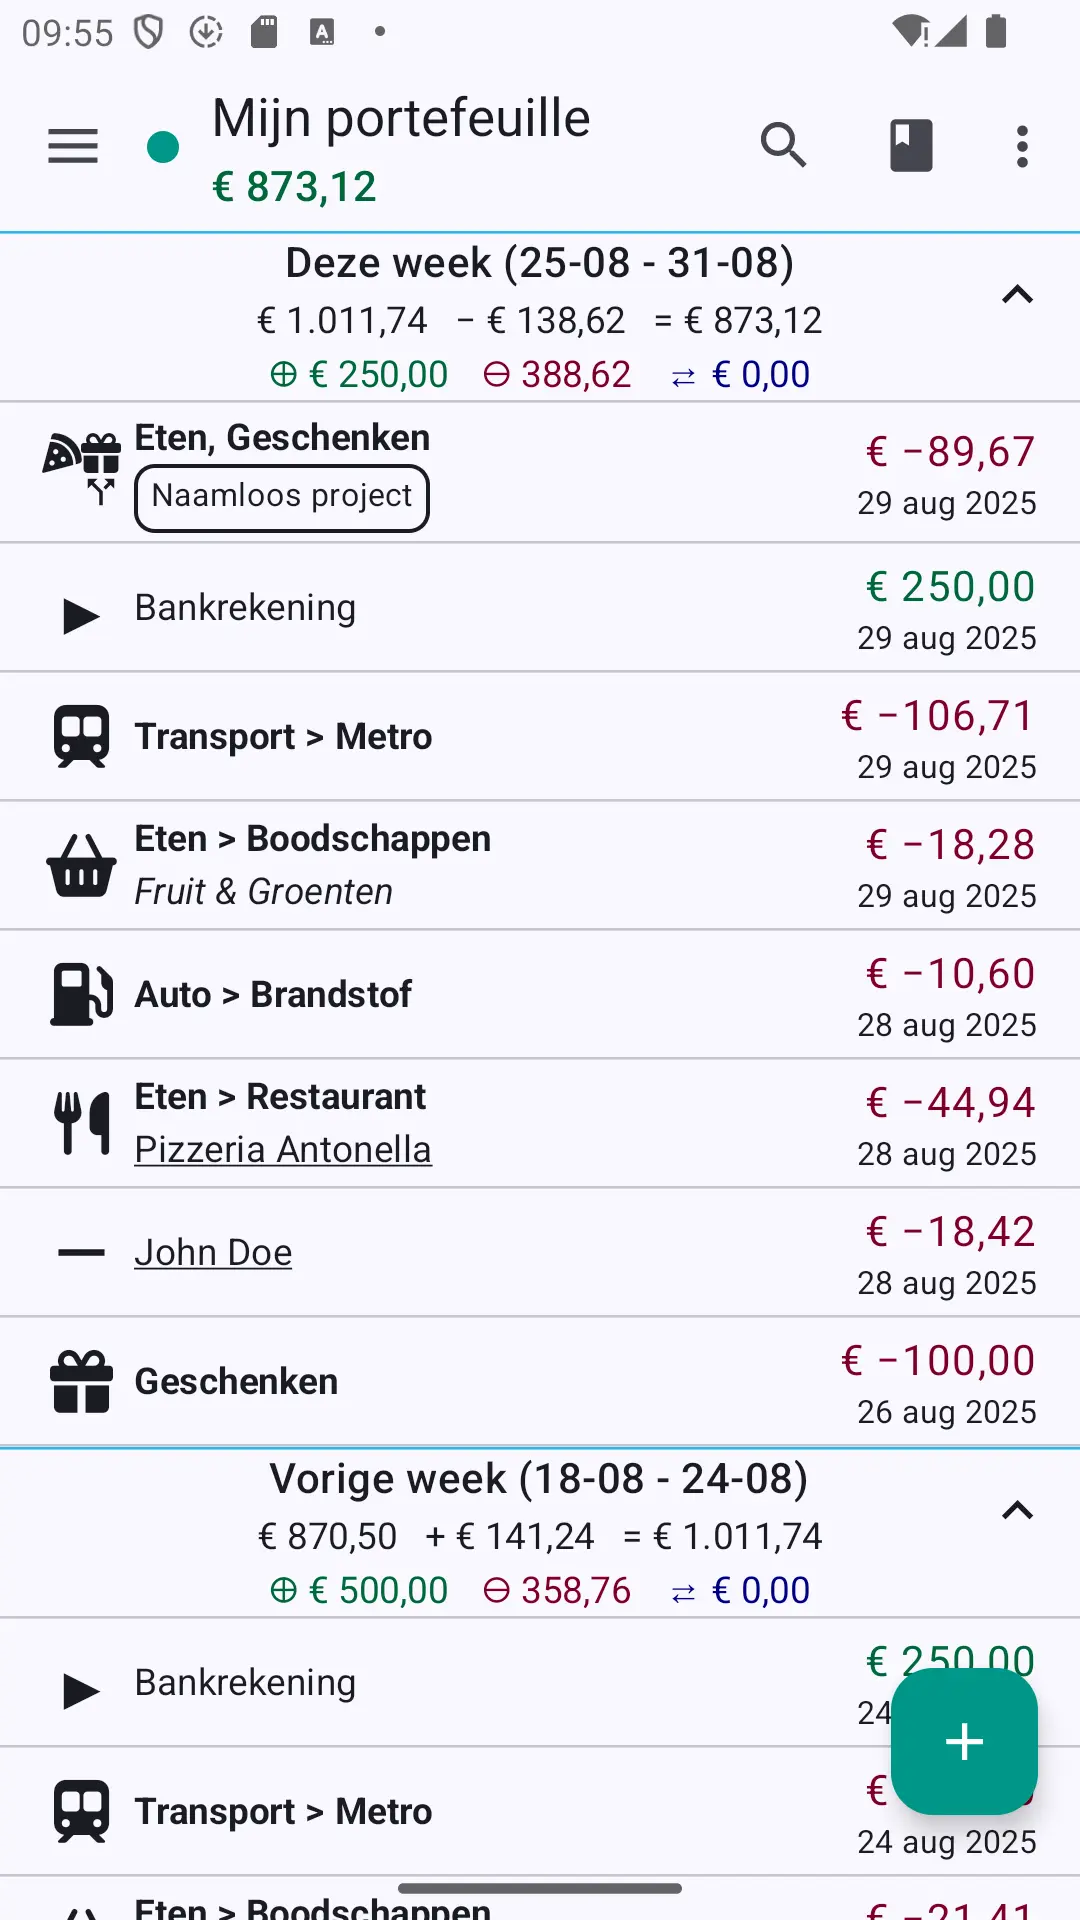Viewport: 1080px width, 1920px height.
Task: Tap the Geschenken gift icon
Action: point(81,1382)
